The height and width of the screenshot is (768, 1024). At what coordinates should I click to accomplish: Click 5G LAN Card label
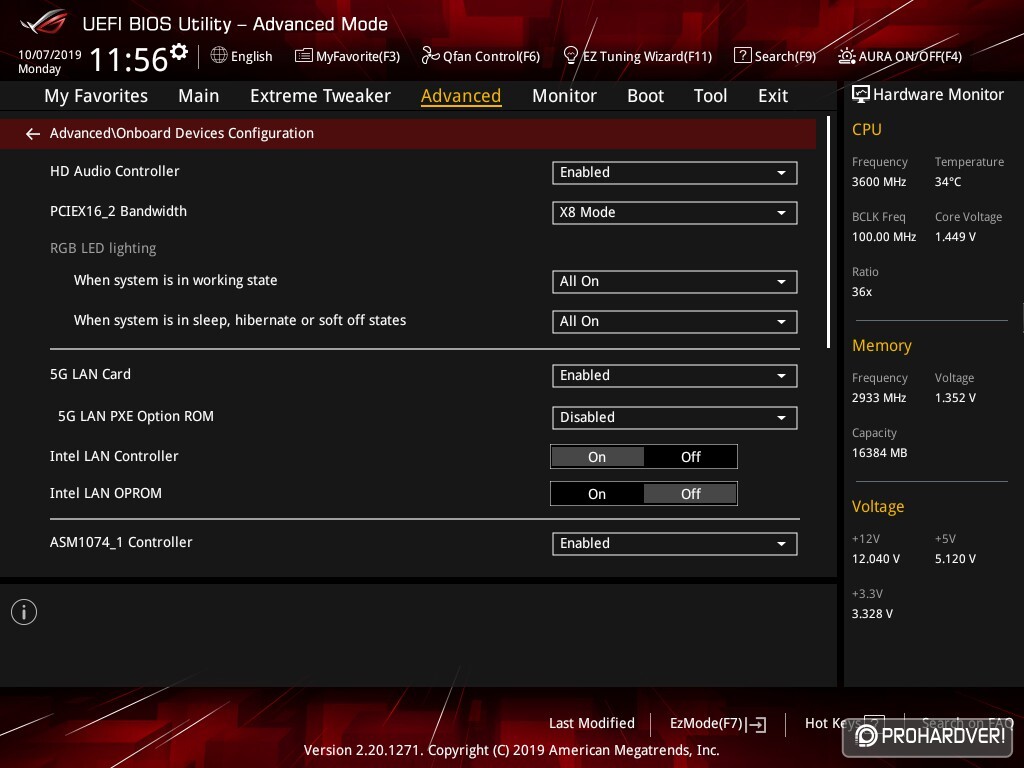[x=90, y=374]
